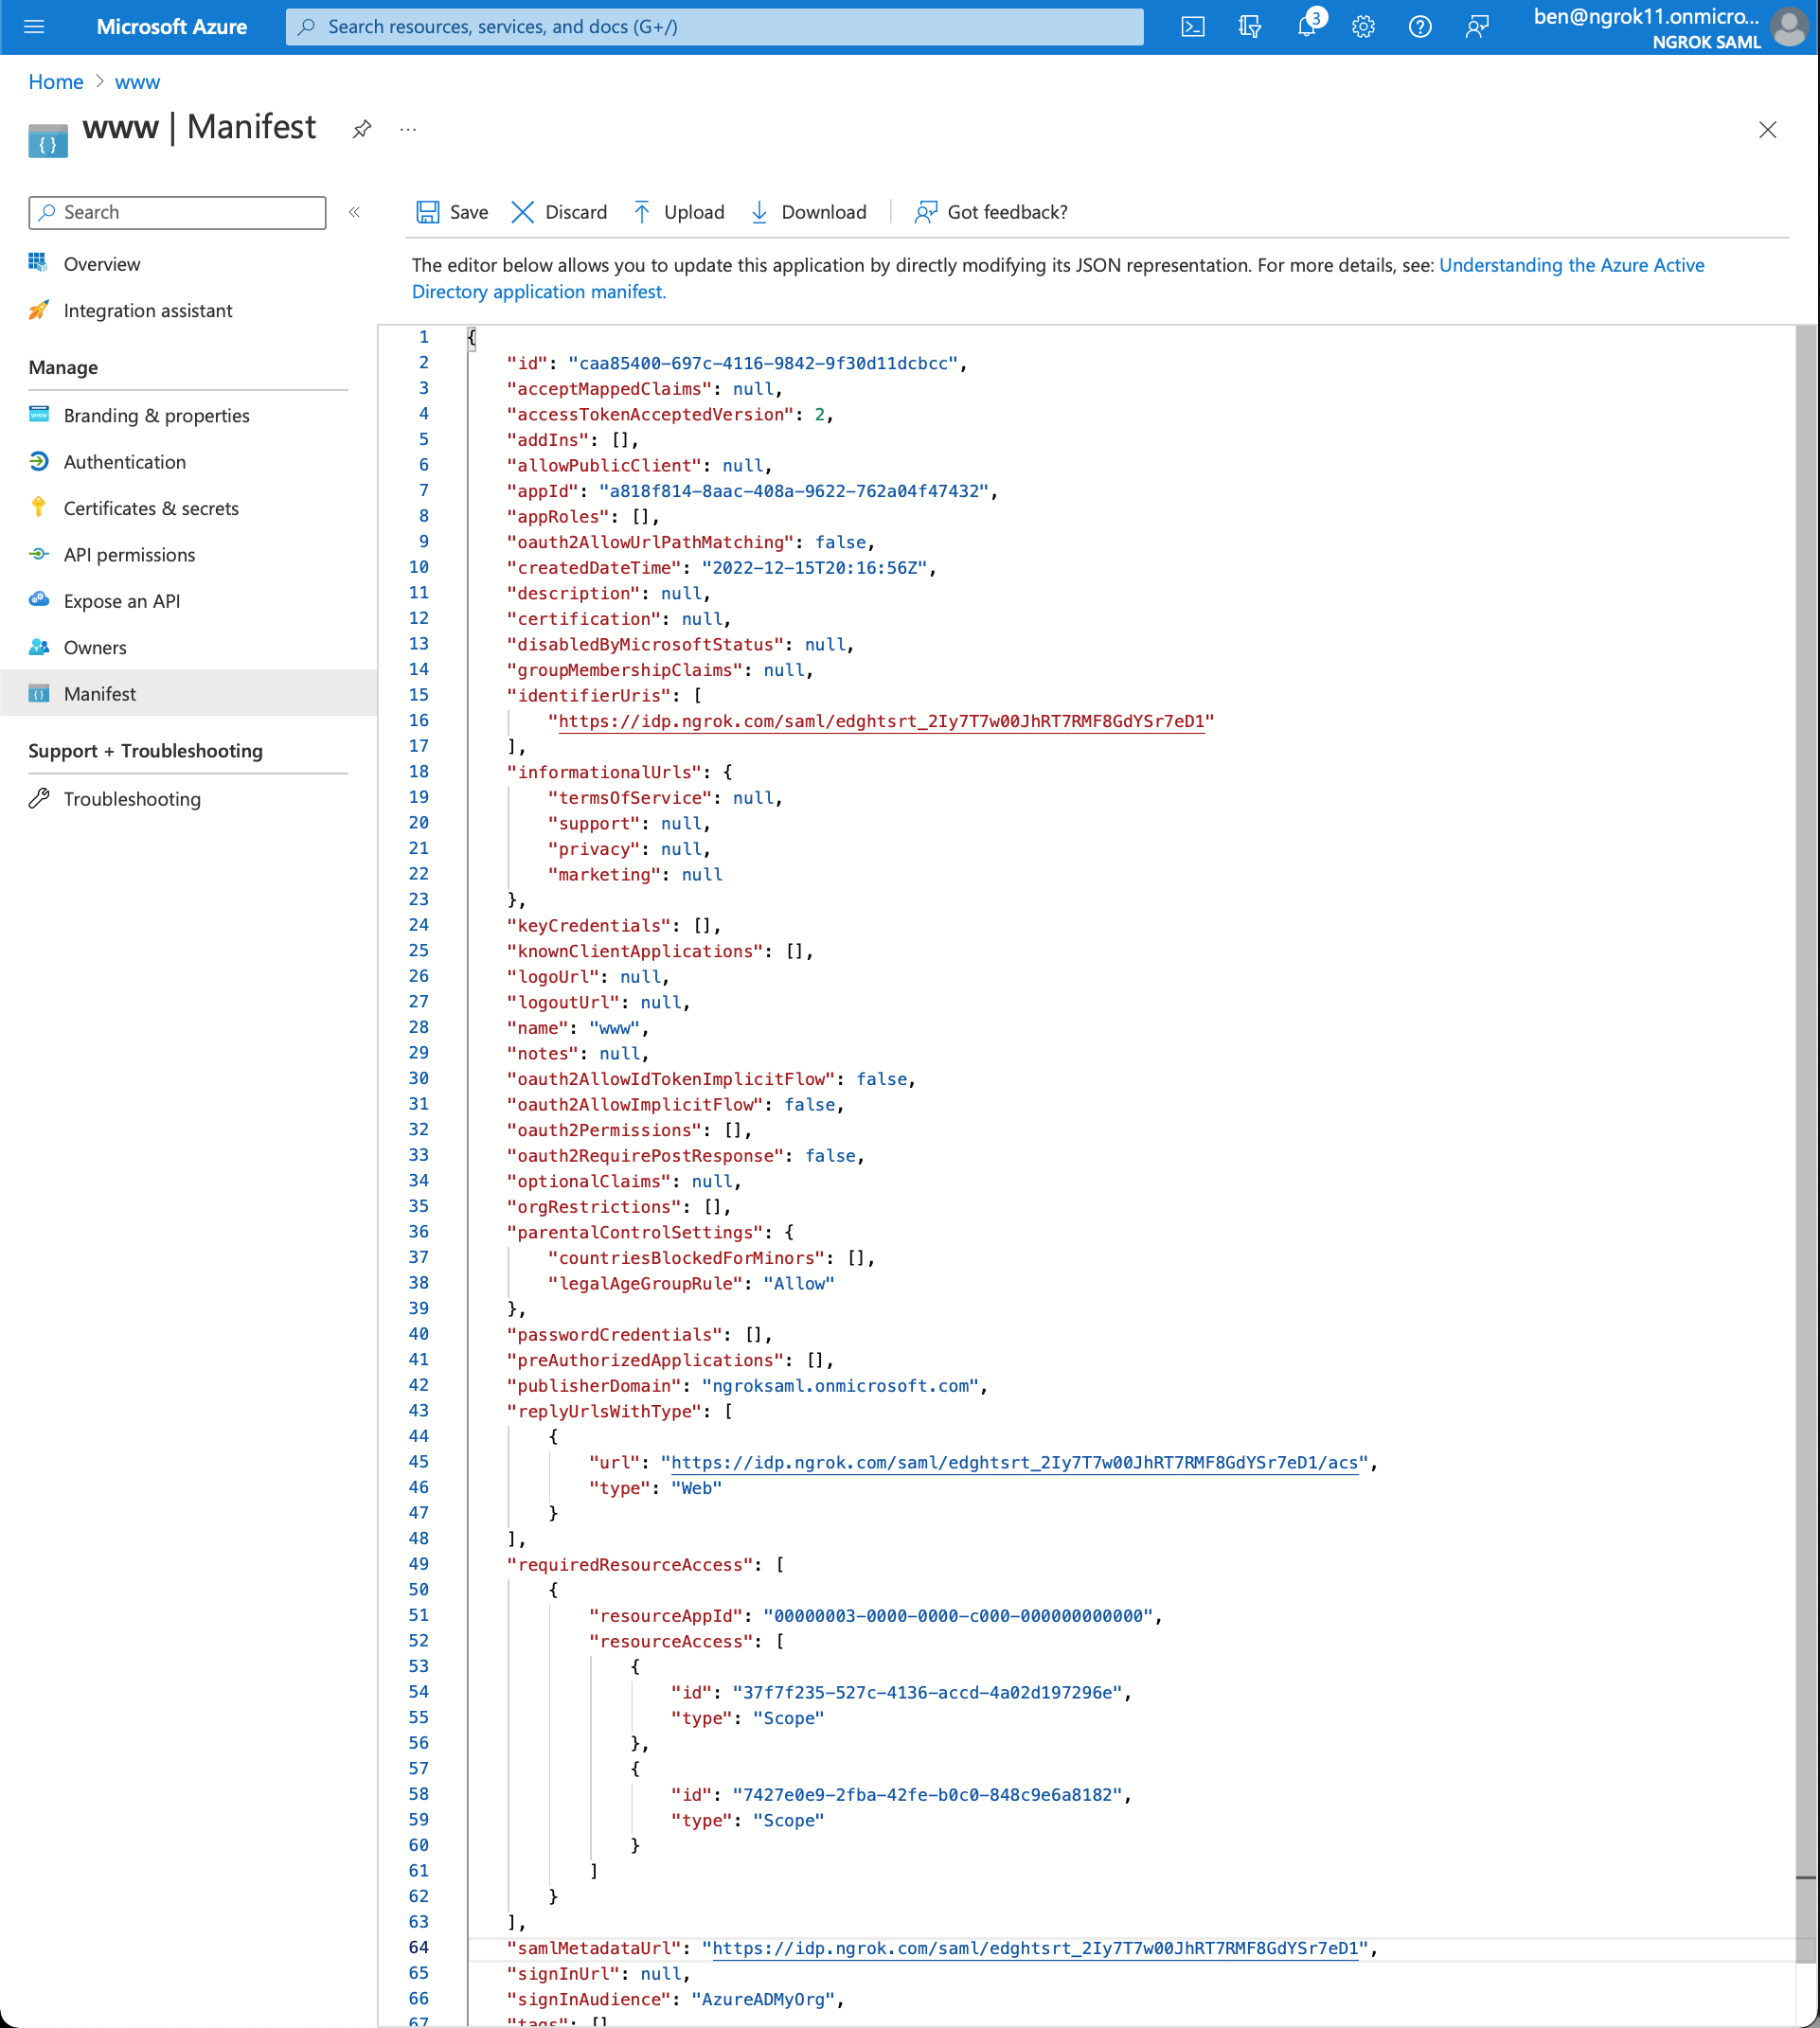Viewport: 1820px width, 2028px height.
Task: Open the notifications bell
Action: coord(1307,27)
